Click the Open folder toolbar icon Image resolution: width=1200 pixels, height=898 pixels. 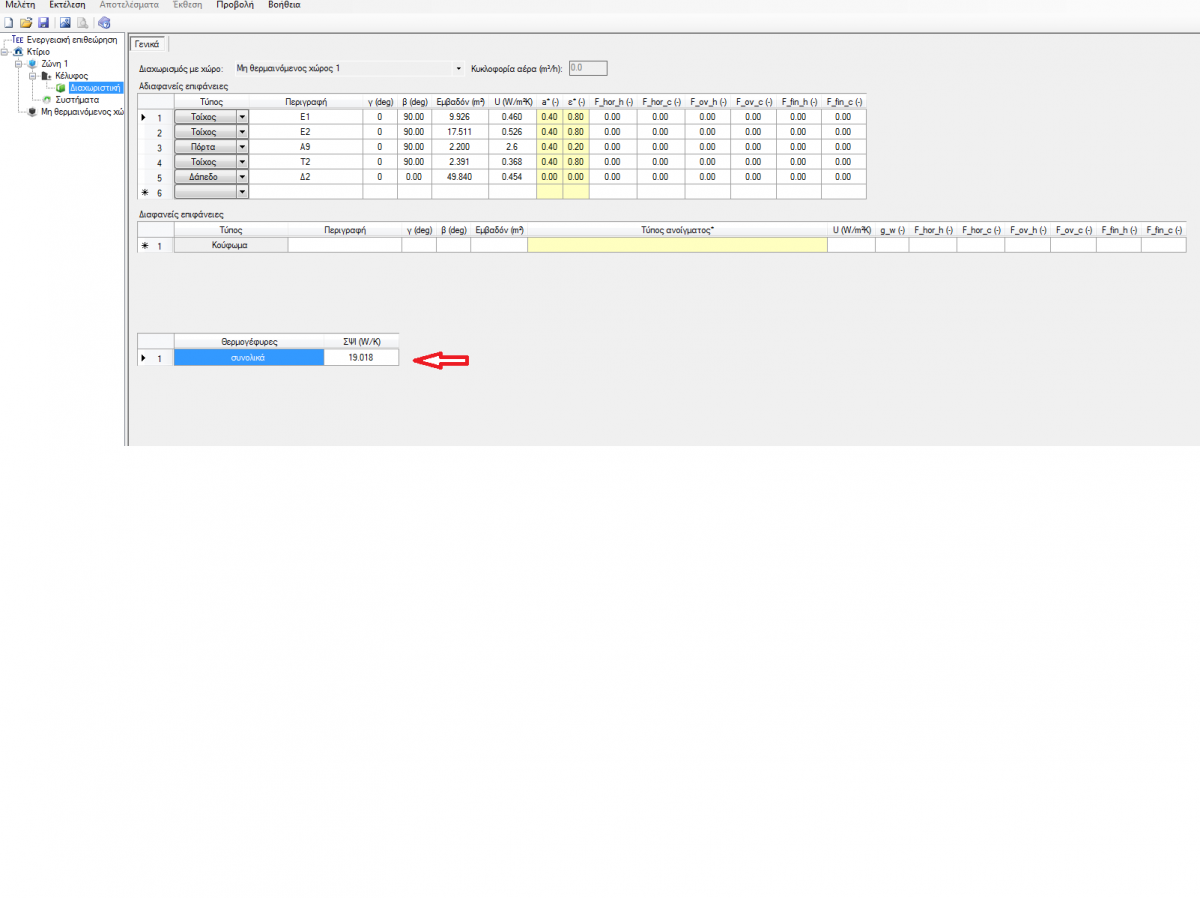(x=26, y=22)
